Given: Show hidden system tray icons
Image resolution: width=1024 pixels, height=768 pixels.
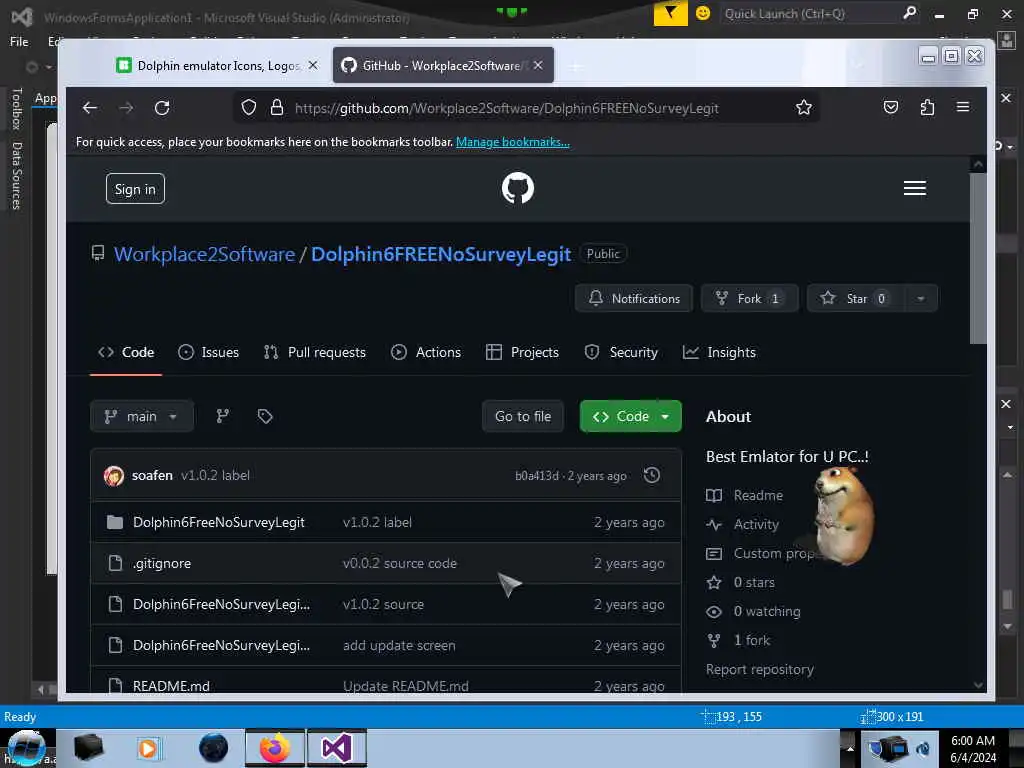Looking at the screenshot, I should pyautogui.click(x=850, y=748).
